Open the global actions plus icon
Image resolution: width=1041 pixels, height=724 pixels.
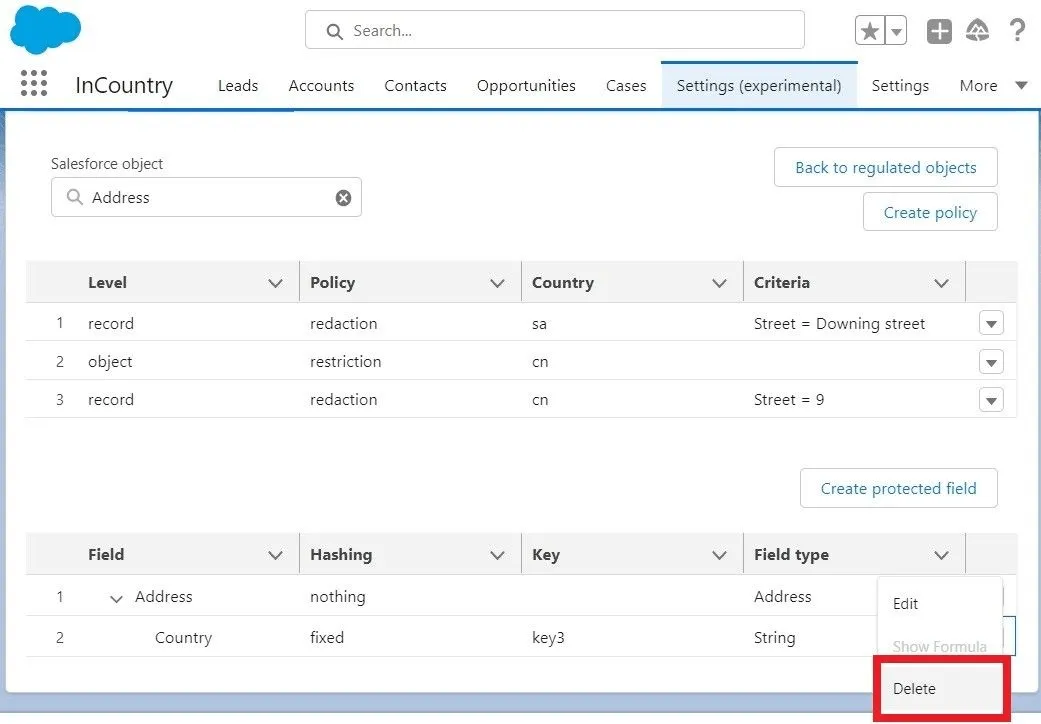939,31
